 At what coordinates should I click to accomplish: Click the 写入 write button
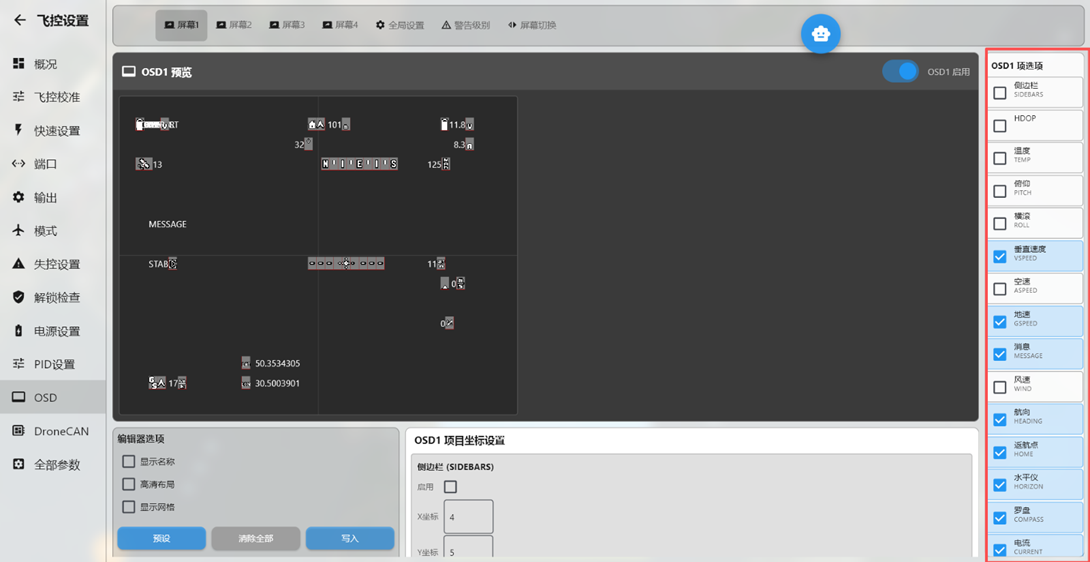pos(349,538)
